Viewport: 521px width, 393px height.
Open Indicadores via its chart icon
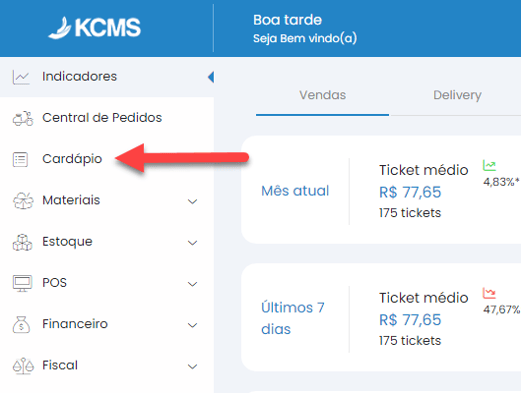[21, 77]
